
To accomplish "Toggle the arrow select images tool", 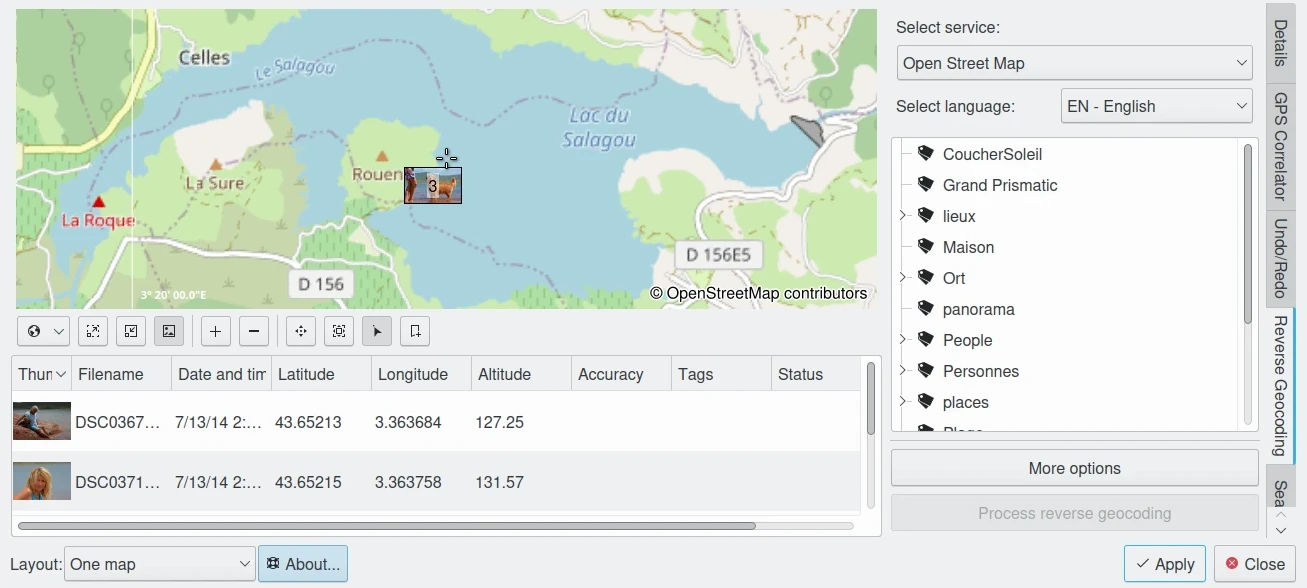I will [x=377, y=331].
